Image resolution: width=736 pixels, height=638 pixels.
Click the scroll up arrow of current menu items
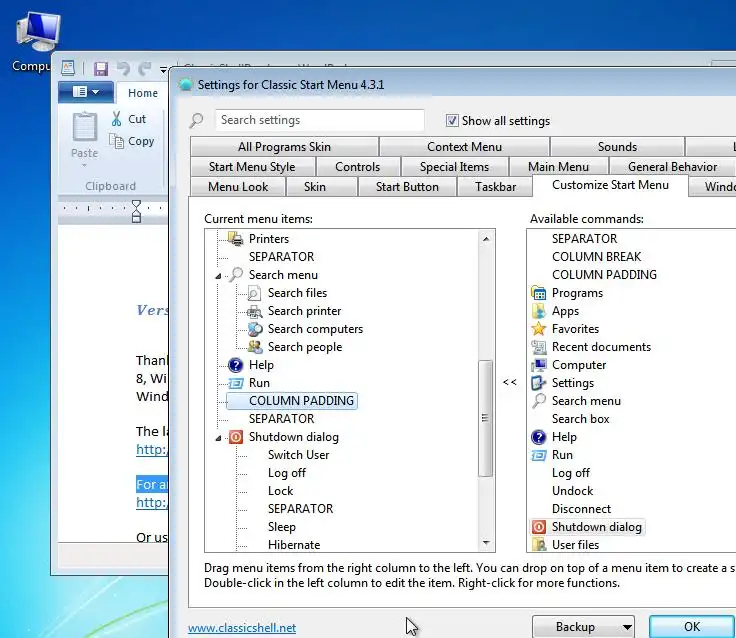point(486,239)
